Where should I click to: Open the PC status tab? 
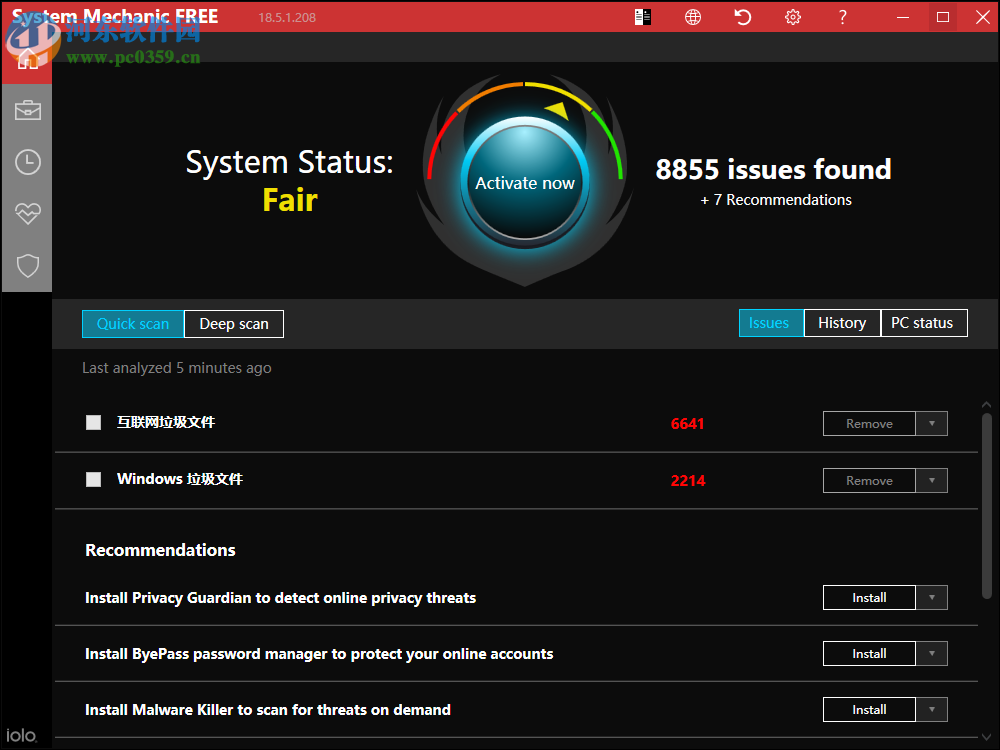tap(923, 322)
